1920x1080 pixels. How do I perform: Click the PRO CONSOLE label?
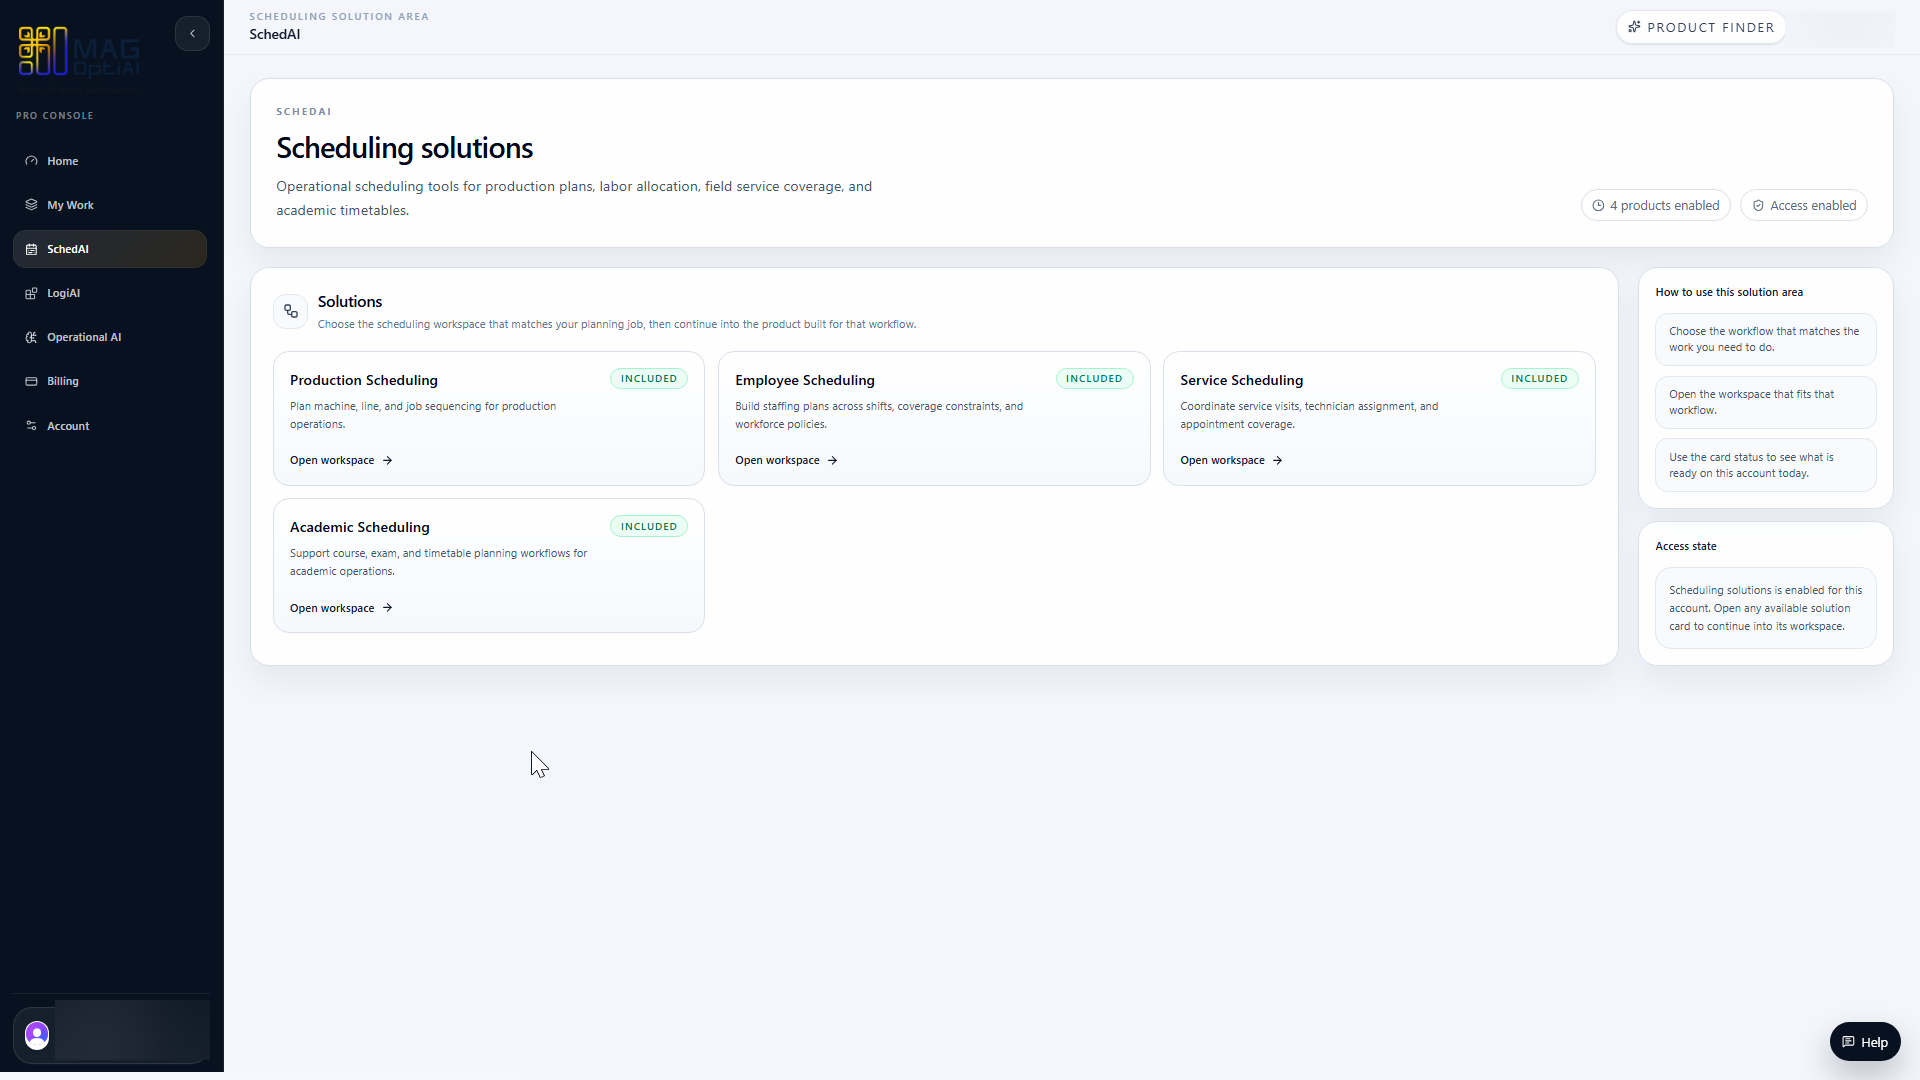coord(55,116)
